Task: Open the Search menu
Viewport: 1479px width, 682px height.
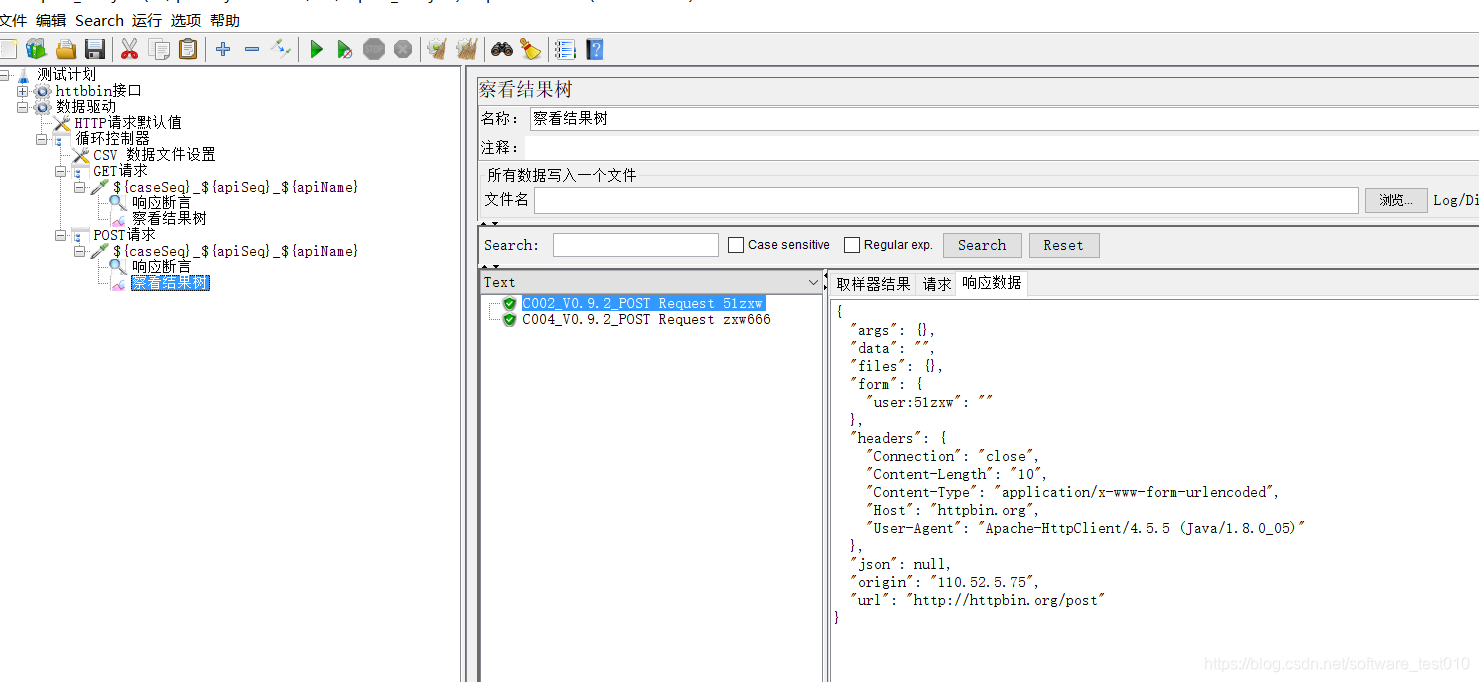Action: tap(99, 20)
